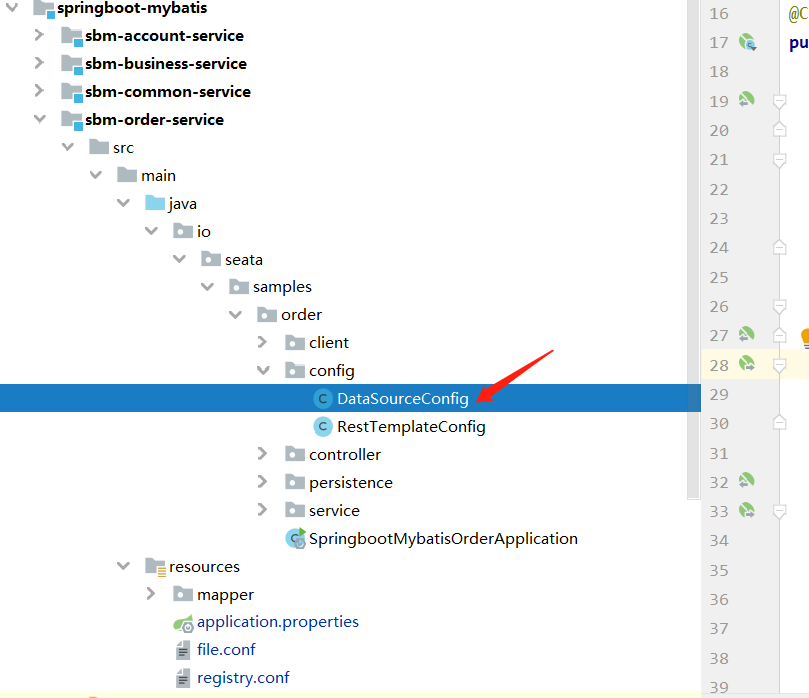Click the registry.conf file icon
The image size is (809, 698).
click(183, 678)
